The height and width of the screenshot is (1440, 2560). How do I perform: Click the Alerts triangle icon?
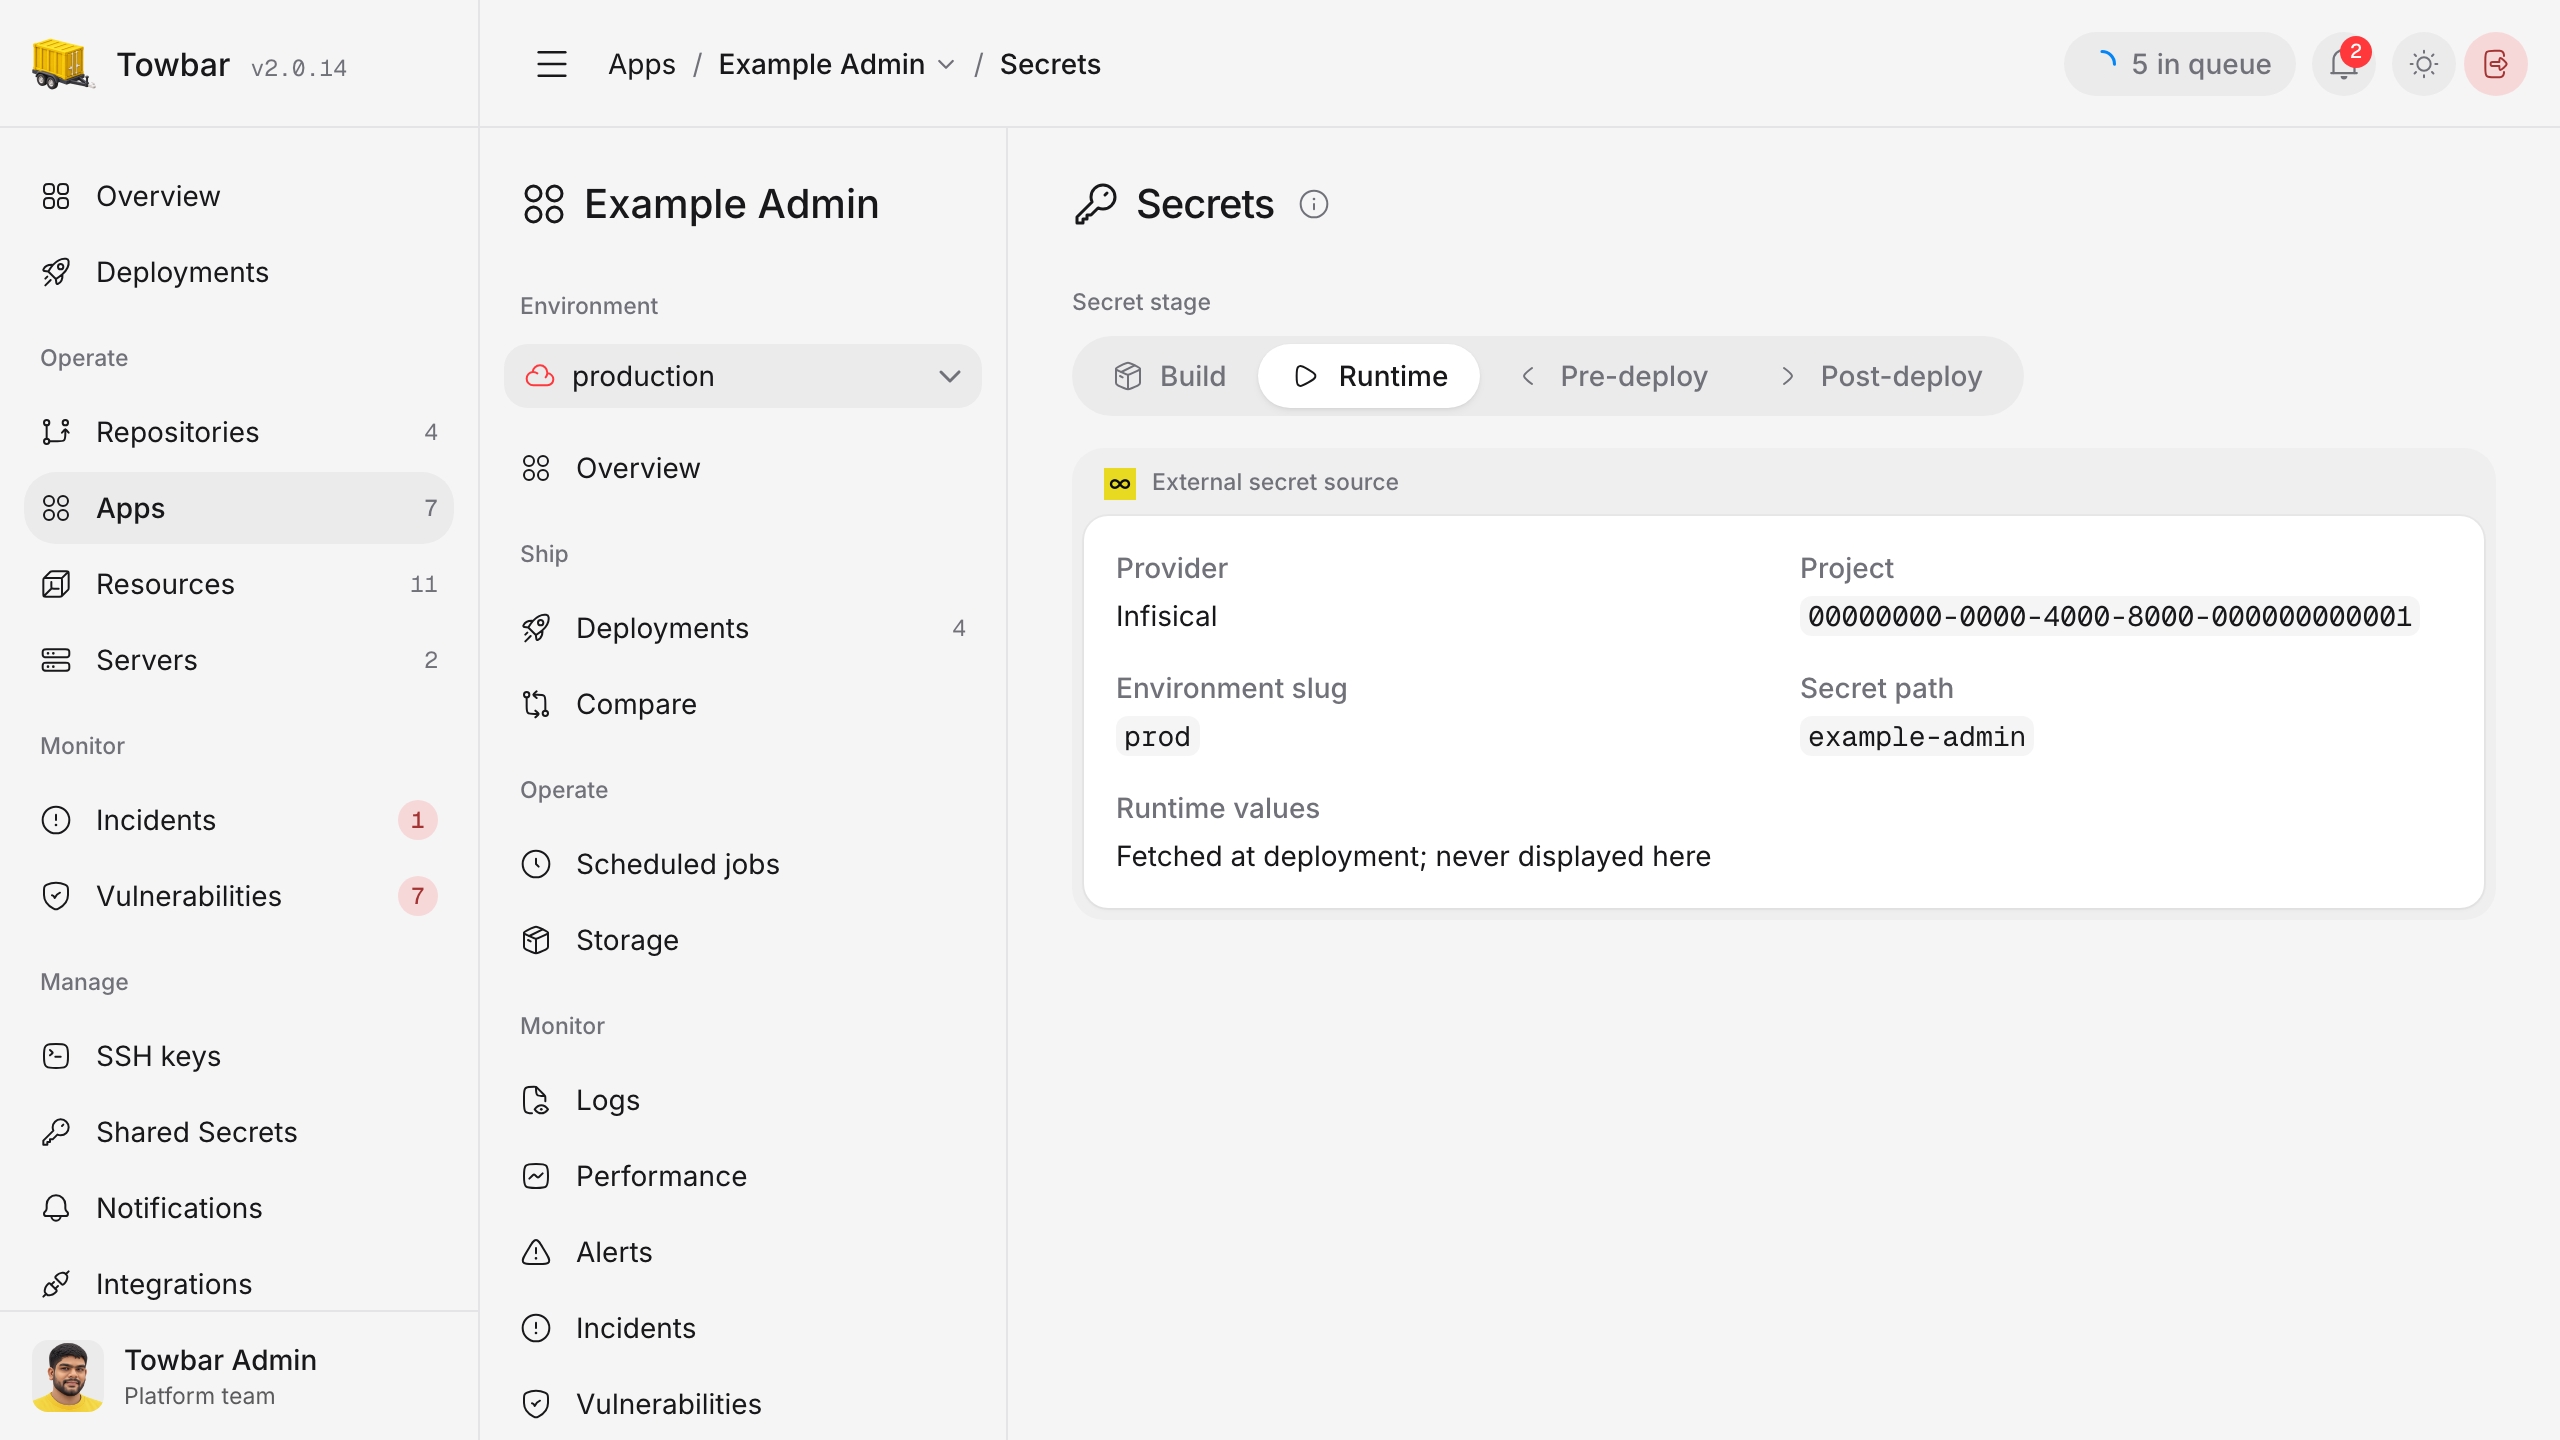tap(536, 1252)
